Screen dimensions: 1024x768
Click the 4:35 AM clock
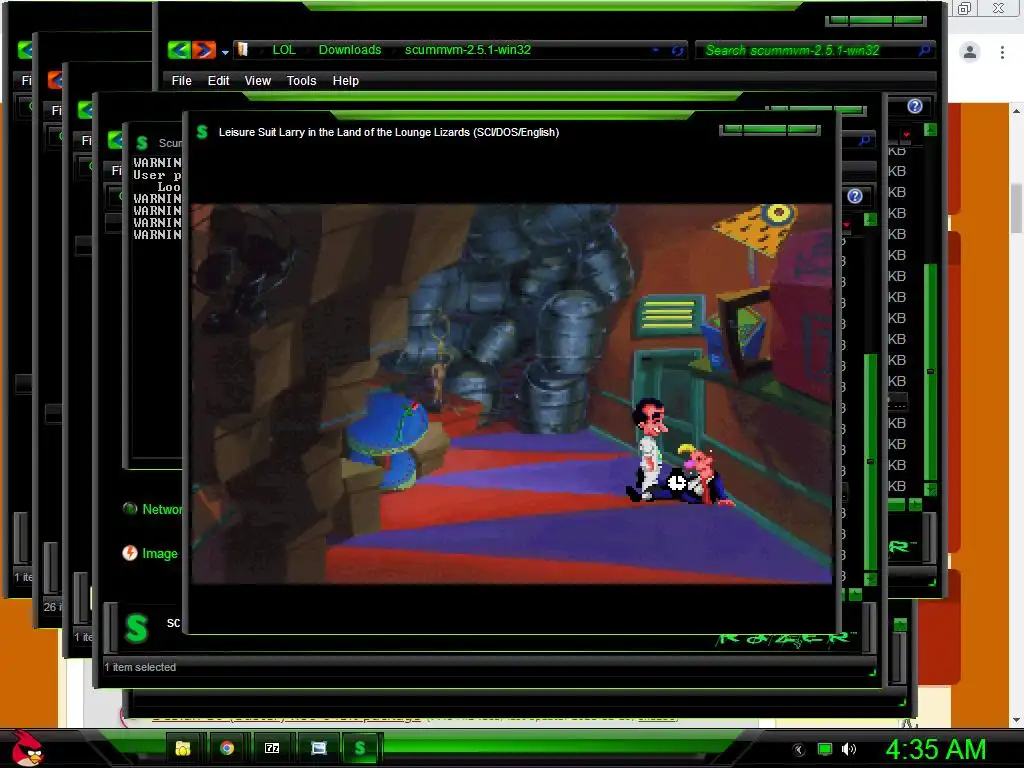(x=935, y=749)
